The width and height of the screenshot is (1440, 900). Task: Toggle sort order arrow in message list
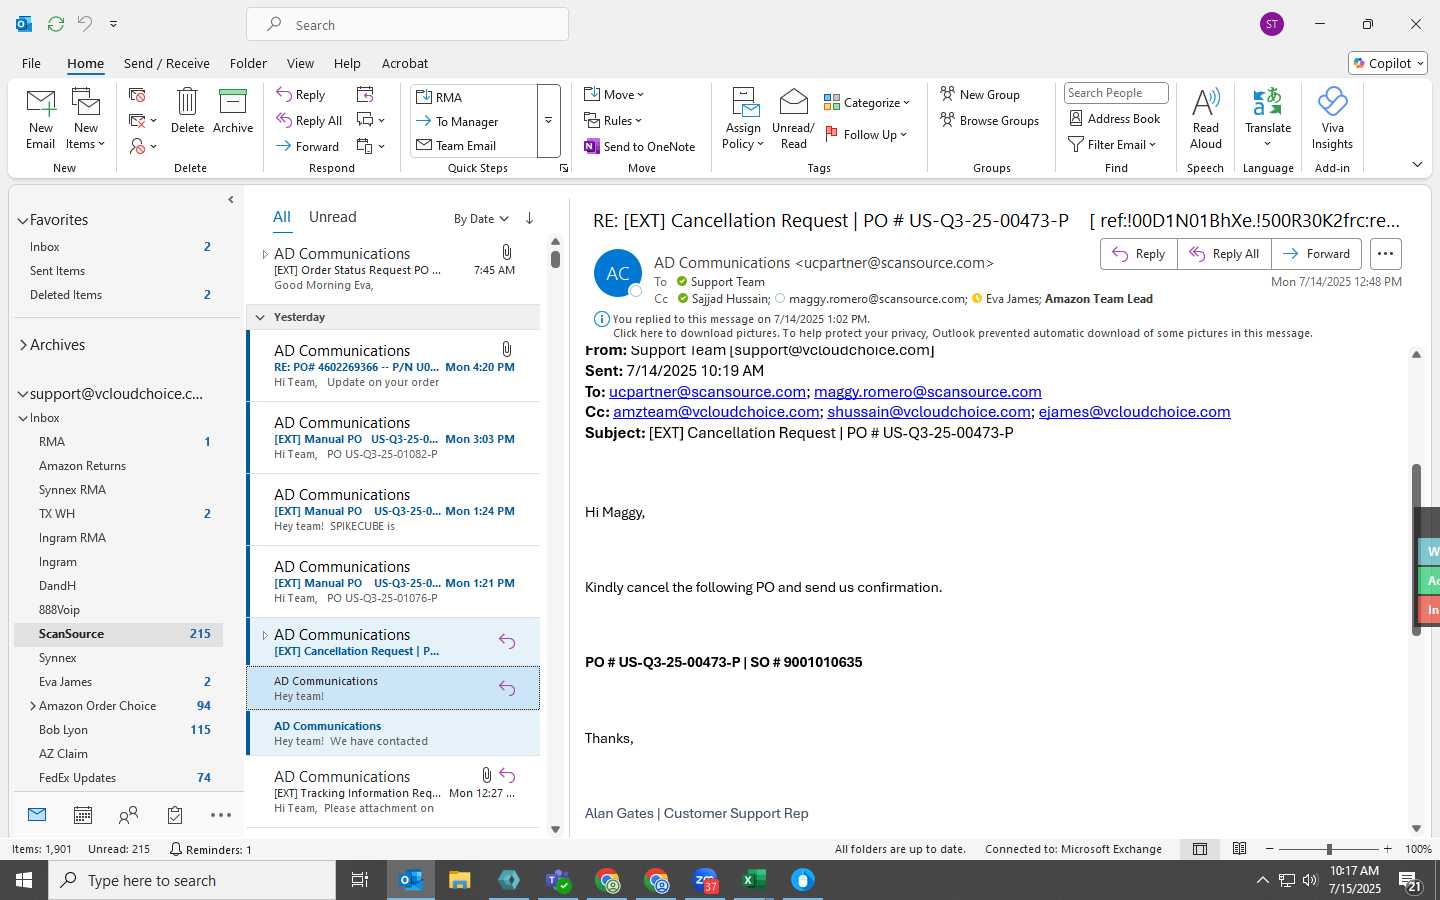tap(529, 218)
